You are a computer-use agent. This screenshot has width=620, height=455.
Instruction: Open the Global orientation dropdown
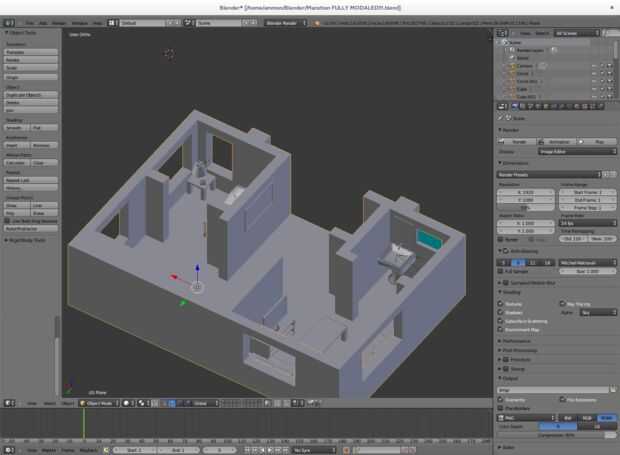tap(205, 403)
